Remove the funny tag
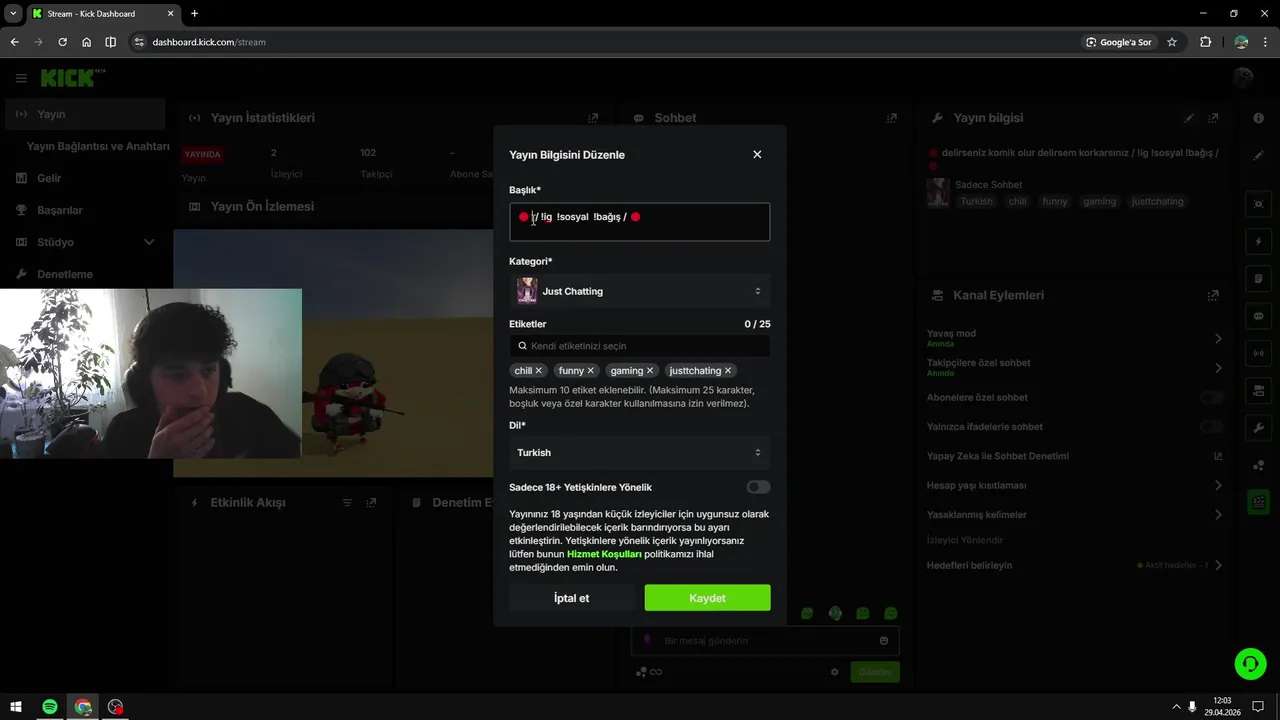 591,371
